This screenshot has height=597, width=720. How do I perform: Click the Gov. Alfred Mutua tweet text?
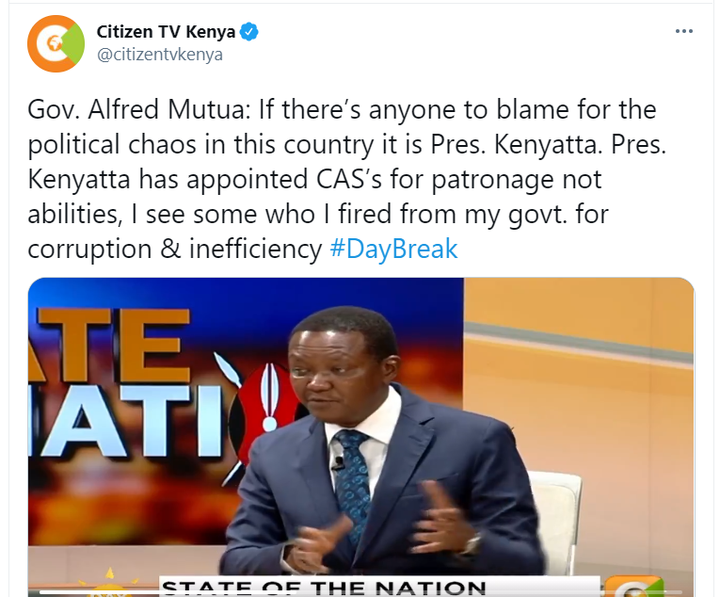(347, 179)
